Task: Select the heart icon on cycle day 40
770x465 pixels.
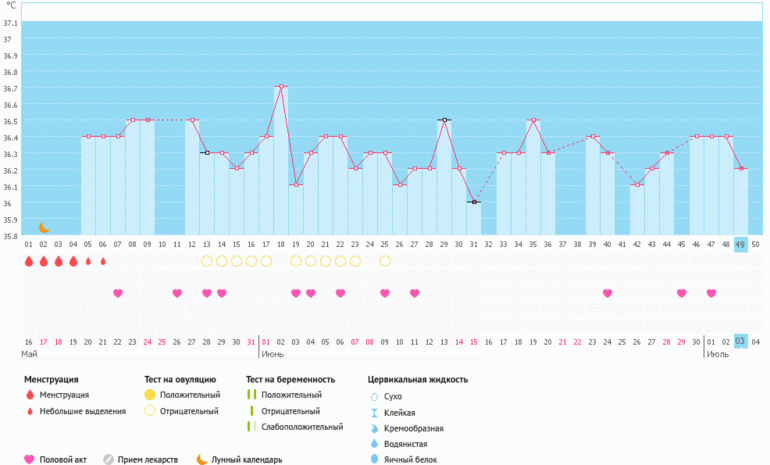Action: coord(607,293)
